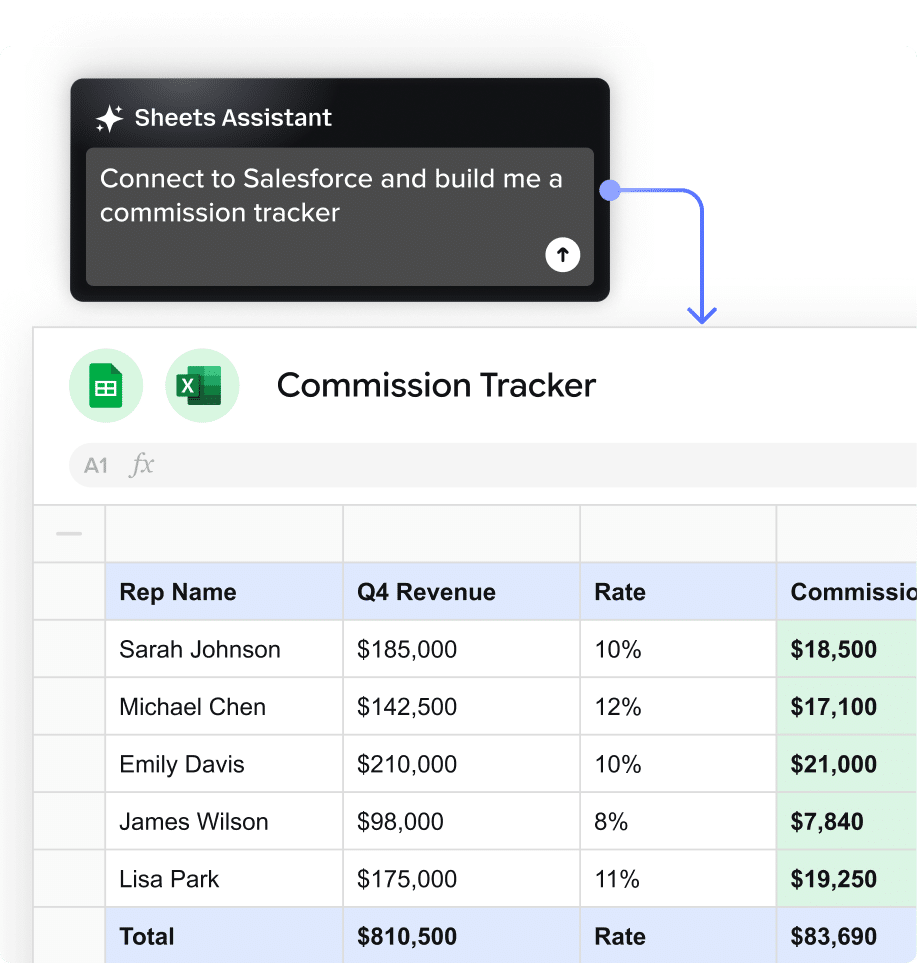The height and width of the screenshot is (963, 917).
Task: Select the Q4 Revenue header cell
Action: [461, 592]
